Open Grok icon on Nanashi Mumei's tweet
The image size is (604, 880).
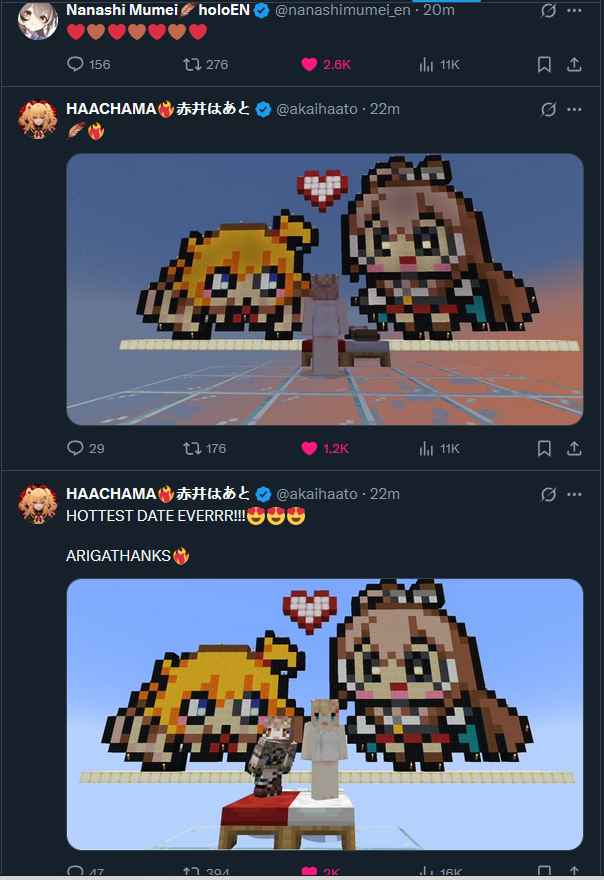pyautogui.click(x=548, y=11)
